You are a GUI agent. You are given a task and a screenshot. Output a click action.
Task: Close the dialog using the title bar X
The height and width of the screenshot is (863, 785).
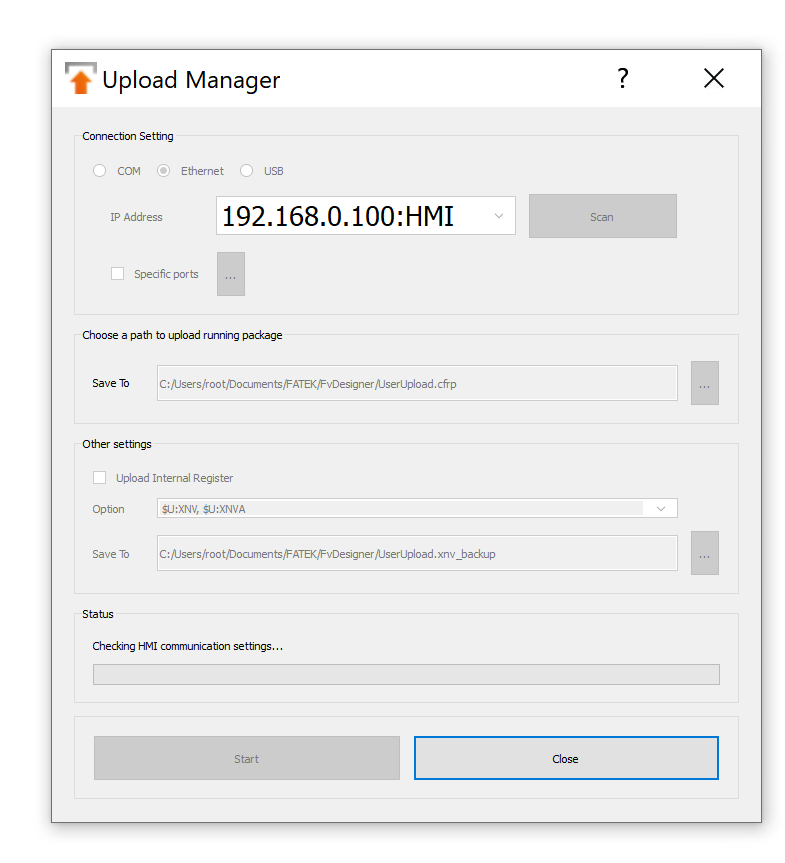pyautogui.click(x=713, y=78)
